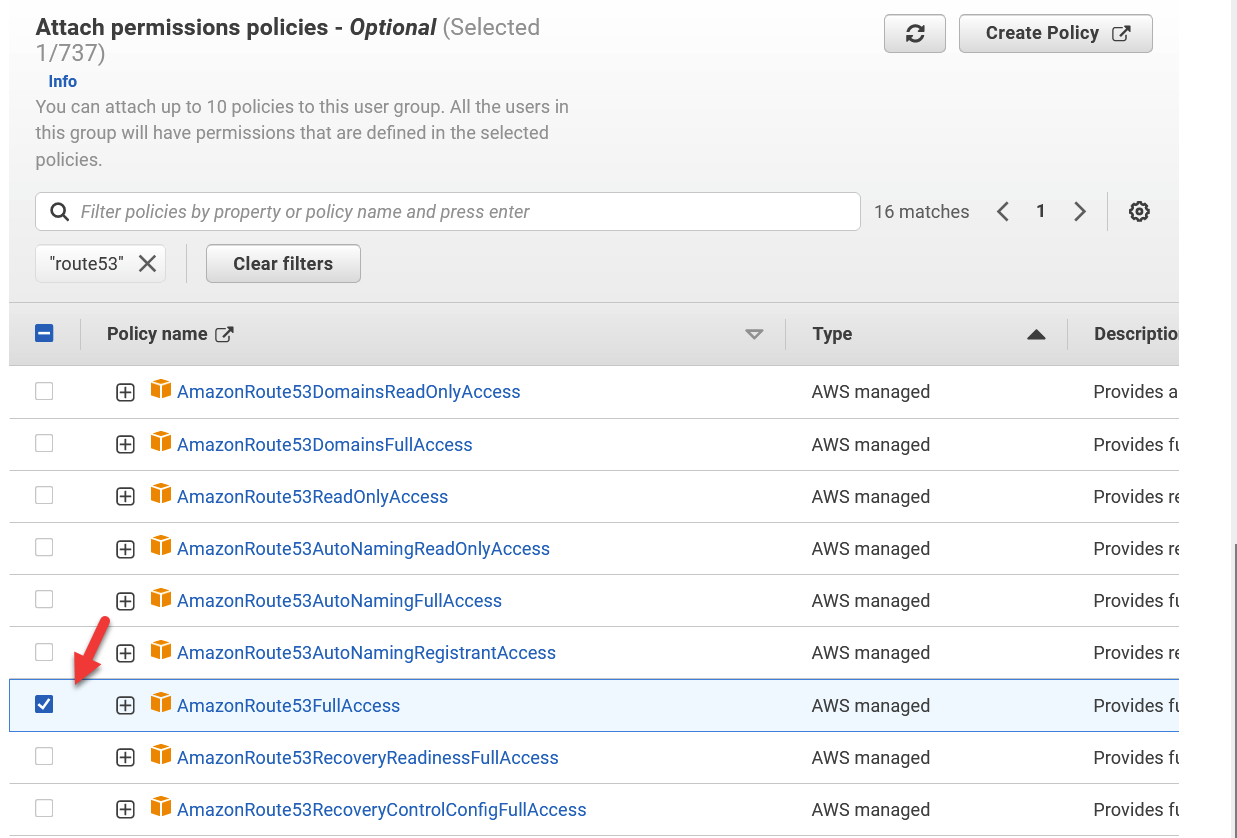Click the "16 matches" count text
Viewport: 1237px width, 838px height.
(x=922, y=212)
